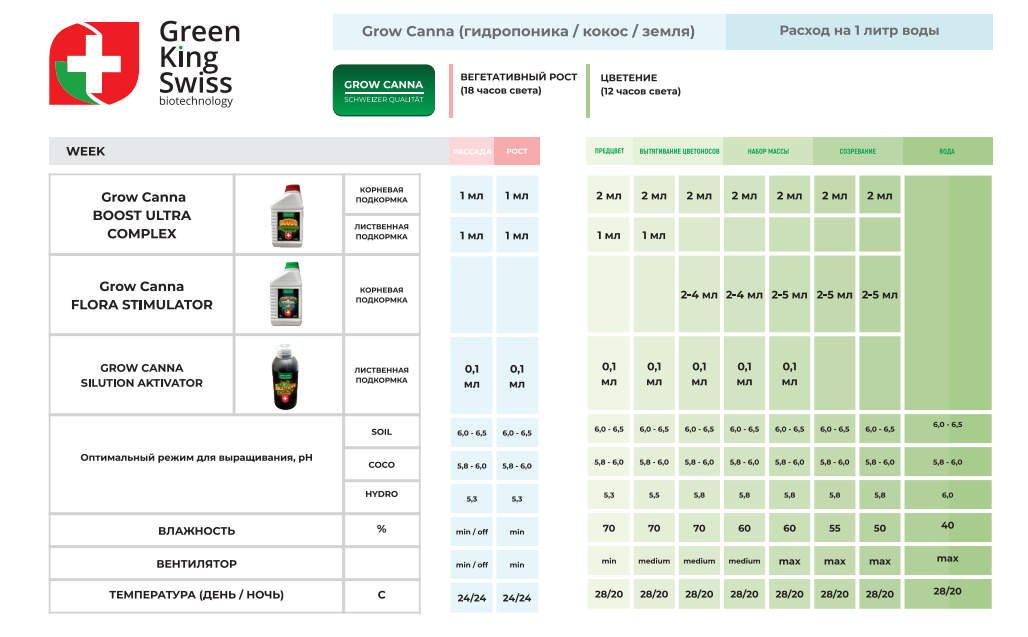Click ventilator 'min / off' in РАССАДА column

click(471, 564)
